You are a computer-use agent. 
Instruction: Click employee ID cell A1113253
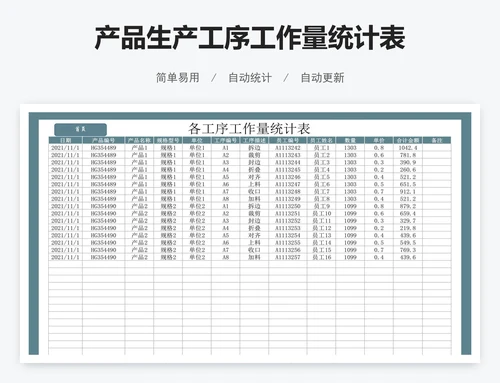288,228
